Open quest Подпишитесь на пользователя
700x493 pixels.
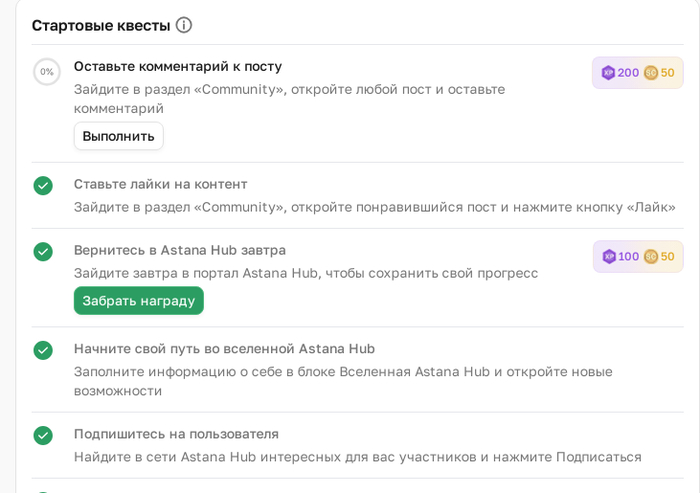tap(176, 433)
